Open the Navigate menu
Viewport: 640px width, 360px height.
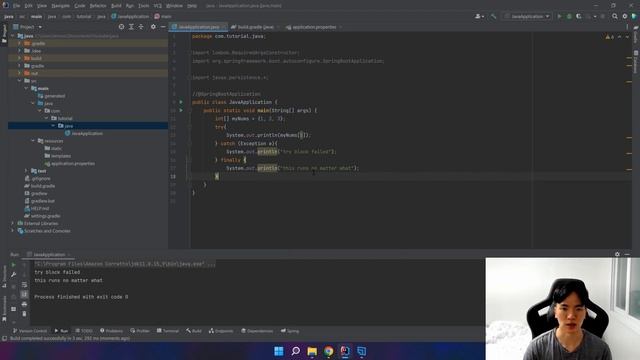click(60, 6)
